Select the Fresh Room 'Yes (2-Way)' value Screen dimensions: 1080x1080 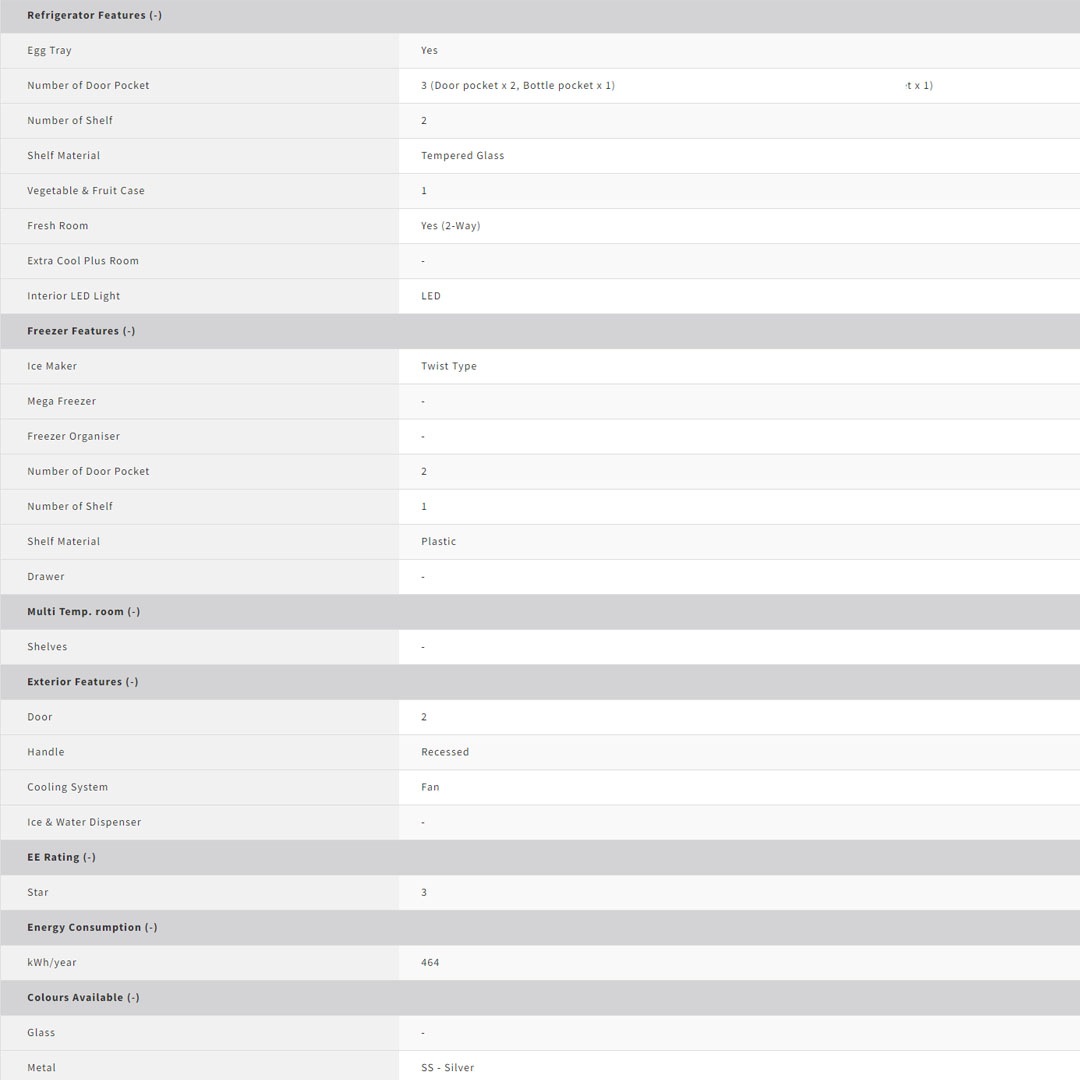[x=450, y=226]
